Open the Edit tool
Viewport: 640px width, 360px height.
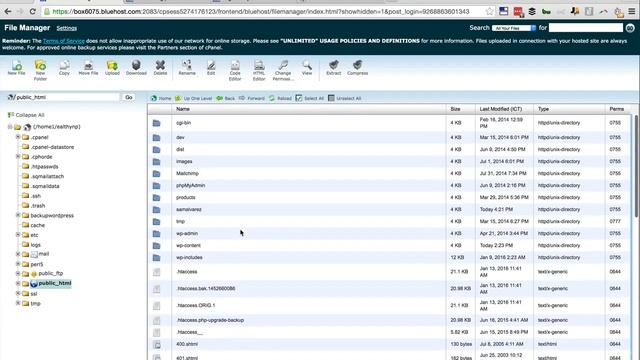(x=211, y=68)
